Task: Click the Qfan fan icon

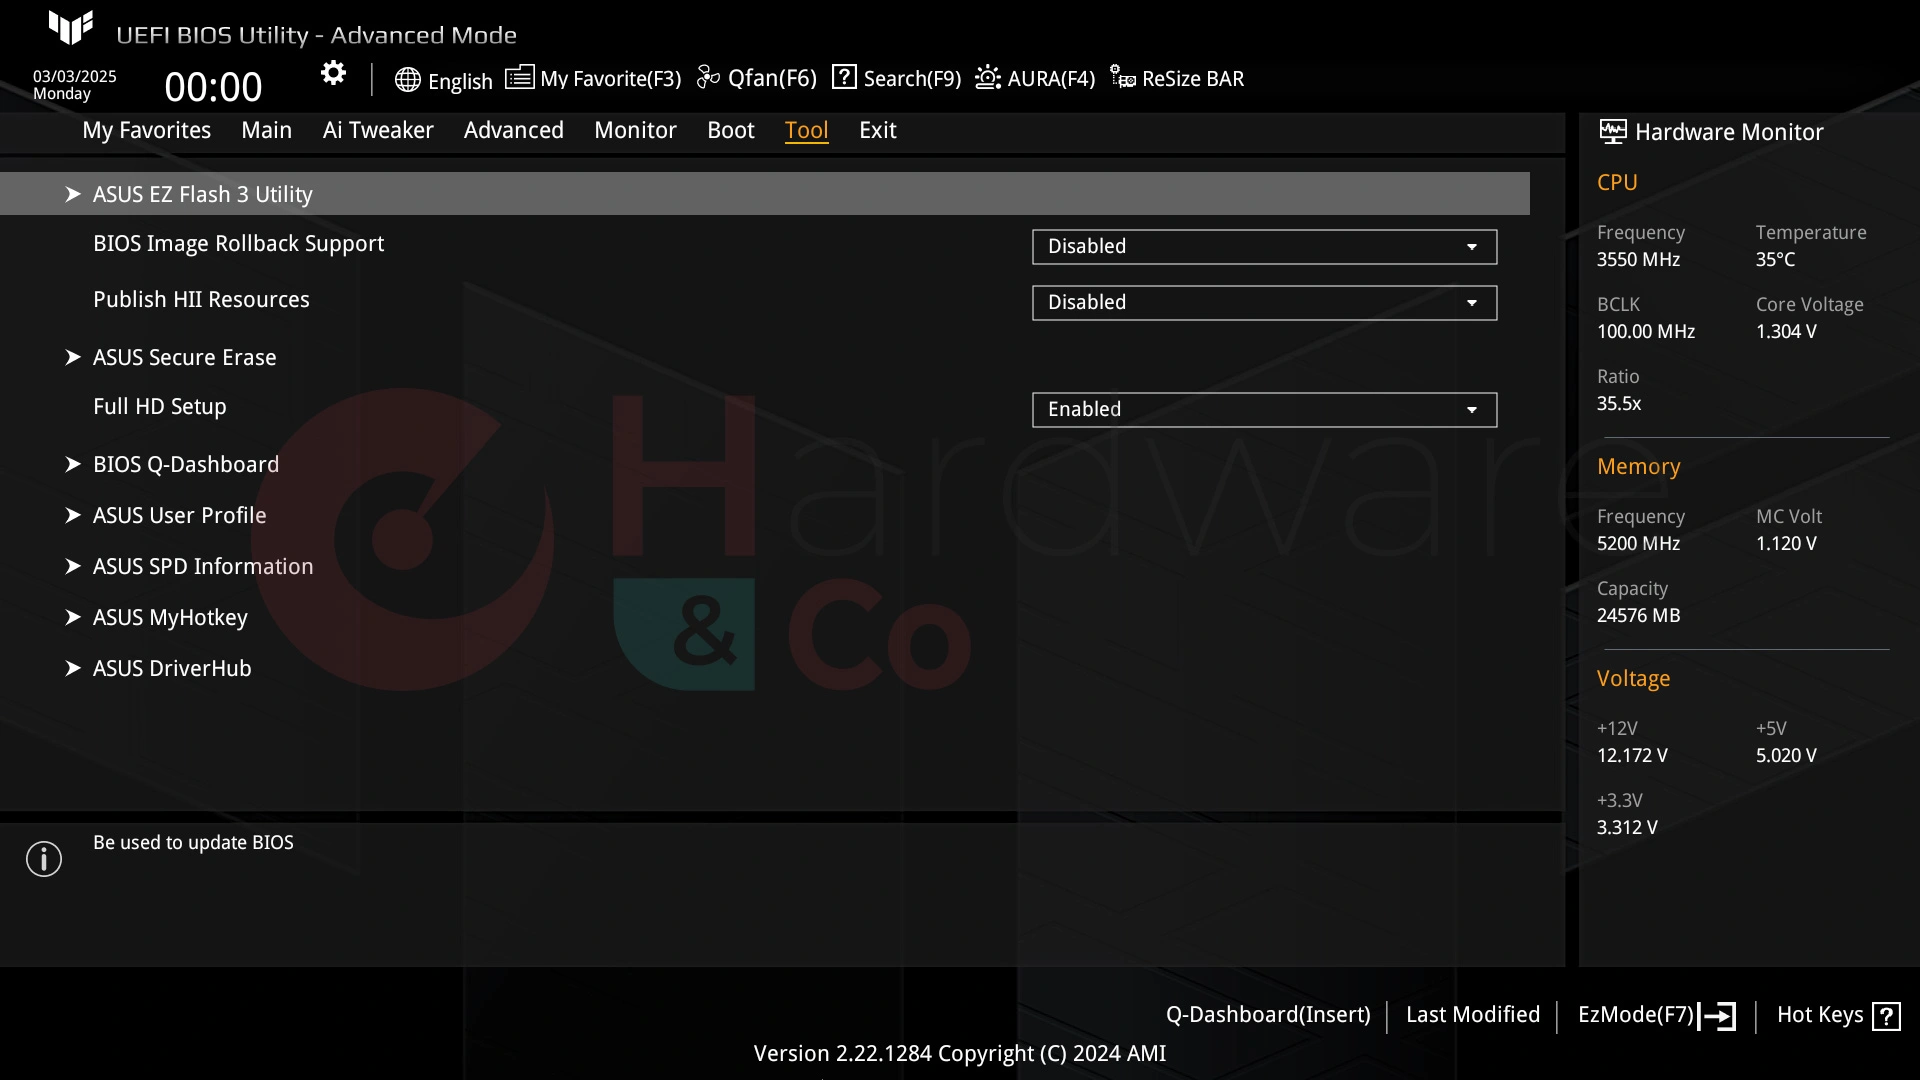Action: pos(708,77)
